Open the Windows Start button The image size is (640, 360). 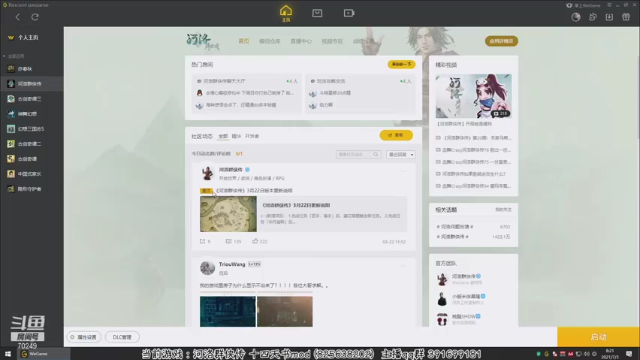[8, 354]
